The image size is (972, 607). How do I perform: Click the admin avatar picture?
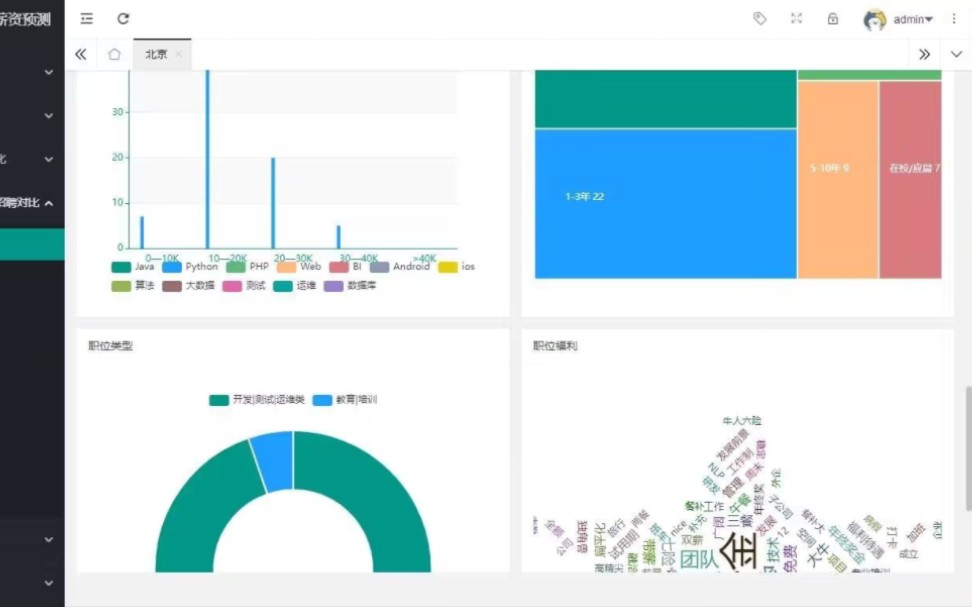click(873, 18)
